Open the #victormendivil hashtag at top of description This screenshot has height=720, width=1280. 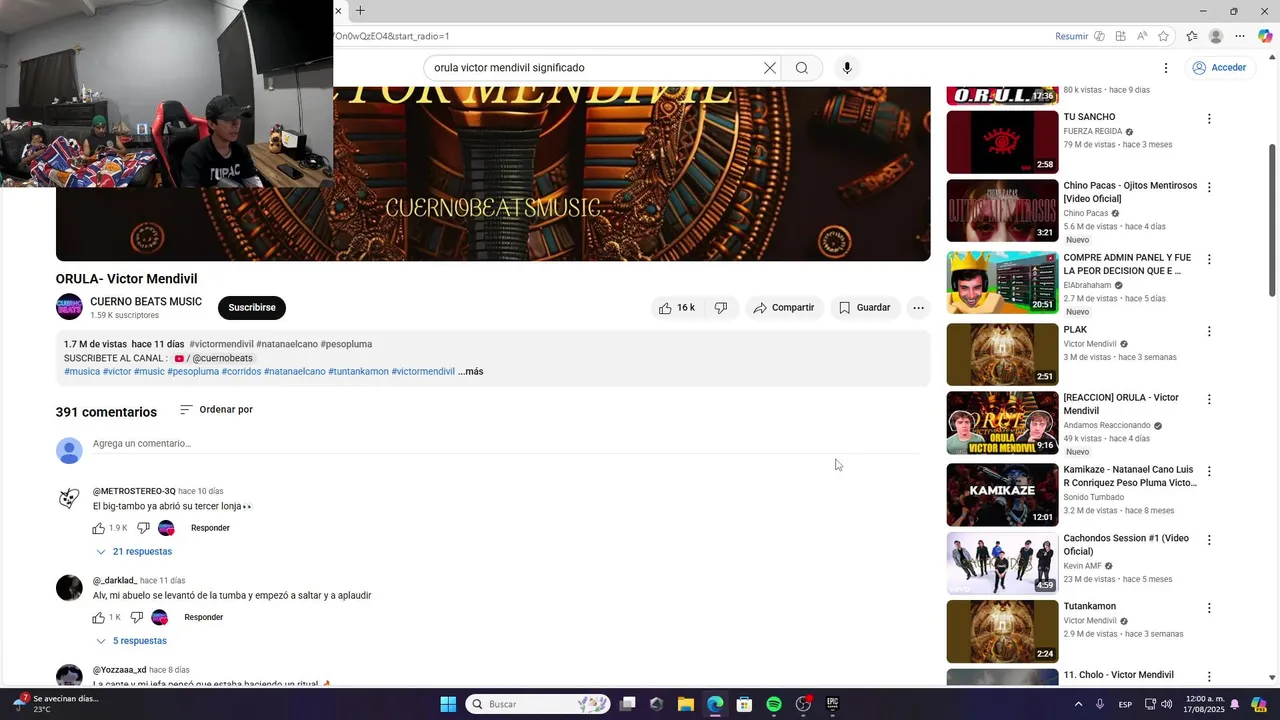pos(221,344)
